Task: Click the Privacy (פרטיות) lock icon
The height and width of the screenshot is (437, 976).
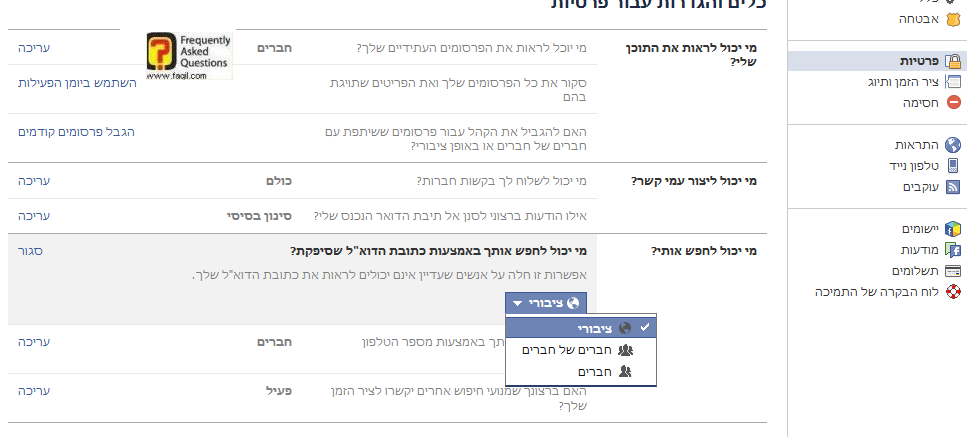Action: click(x=953, y=60)
